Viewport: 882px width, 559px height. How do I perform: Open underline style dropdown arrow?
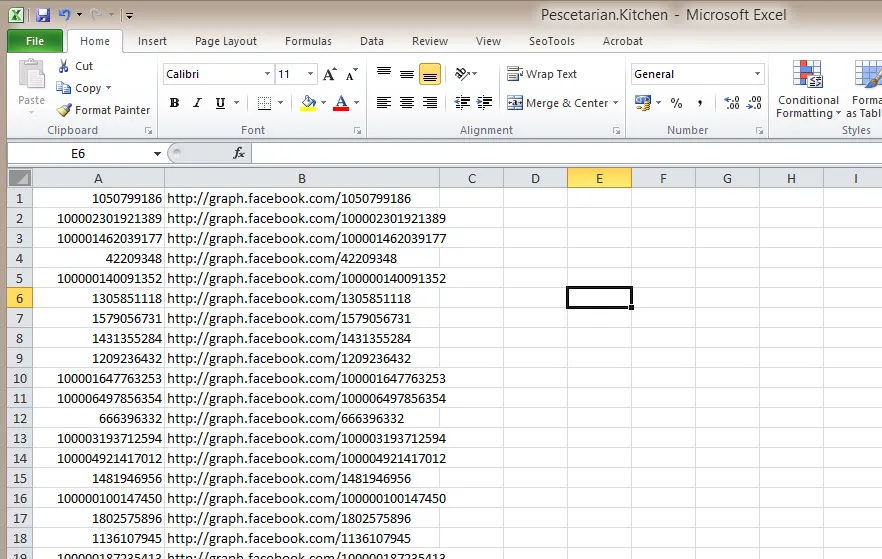[x=236, y=103]
